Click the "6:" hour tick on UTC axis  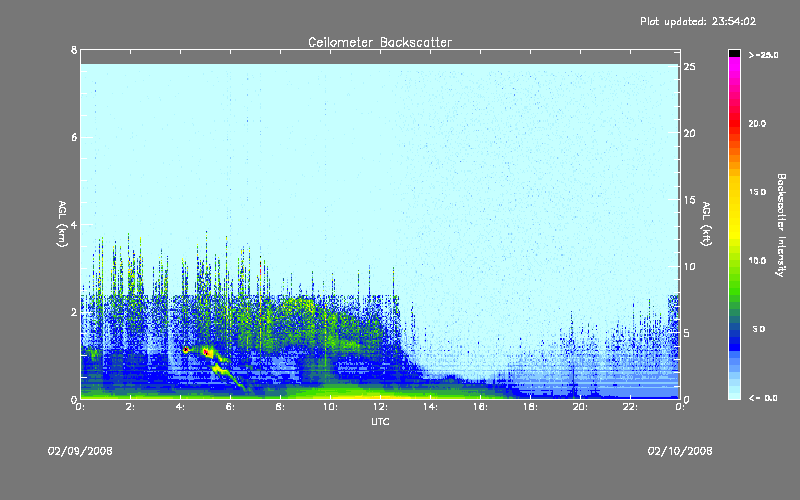coord(231,407)
